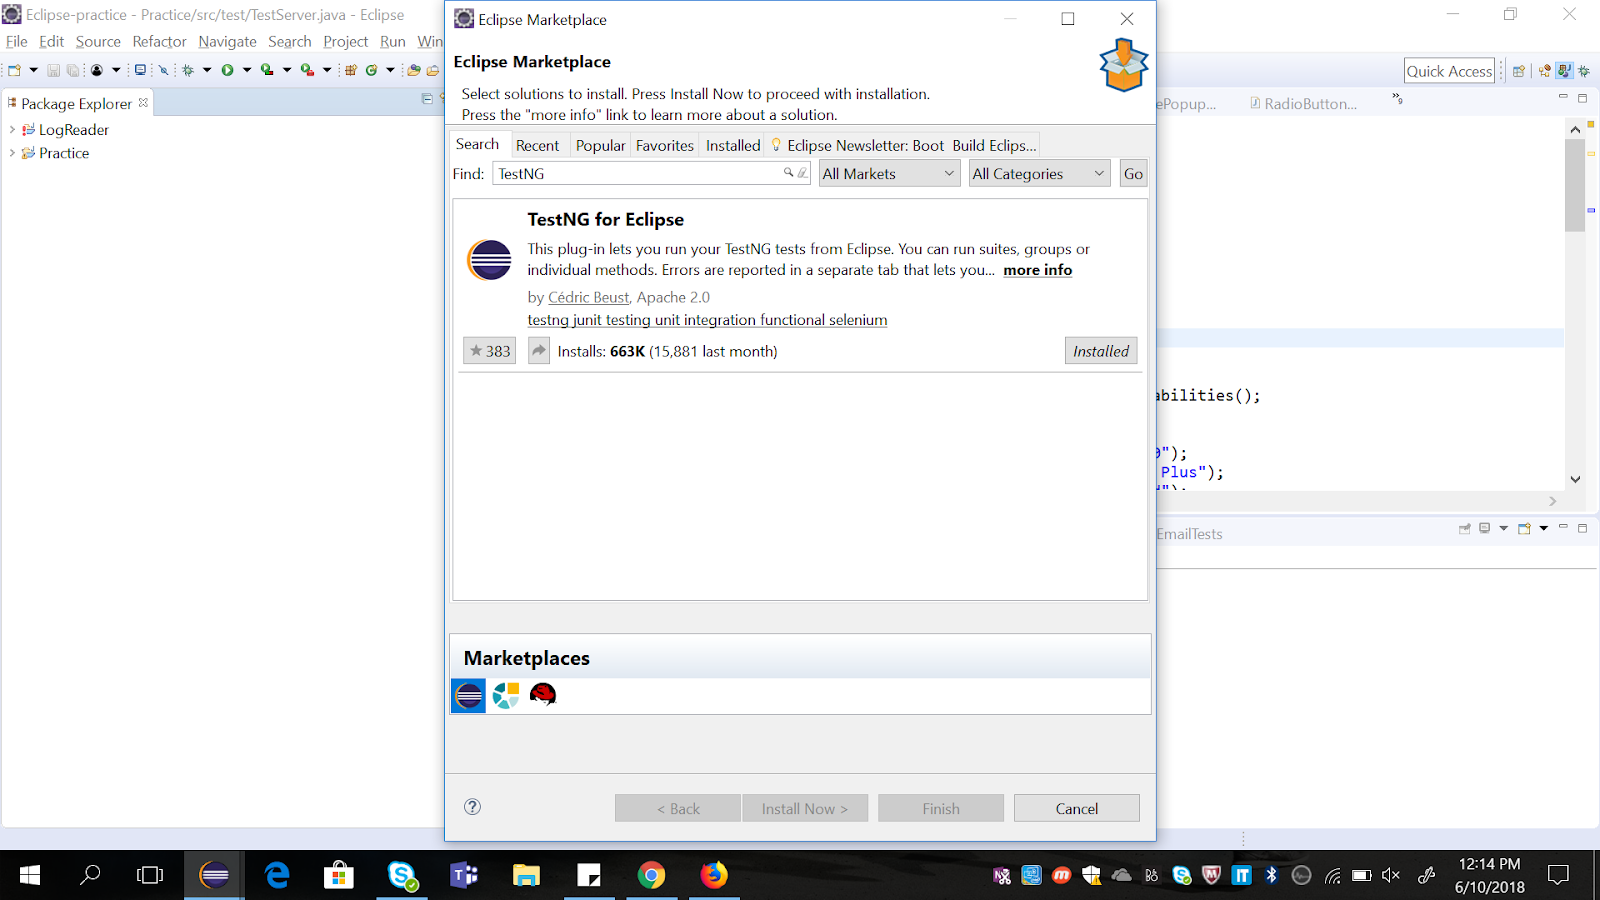The image size is (1600, 900).
Task: Open the Coverage dropdown arrow
Action: point(287,70)
